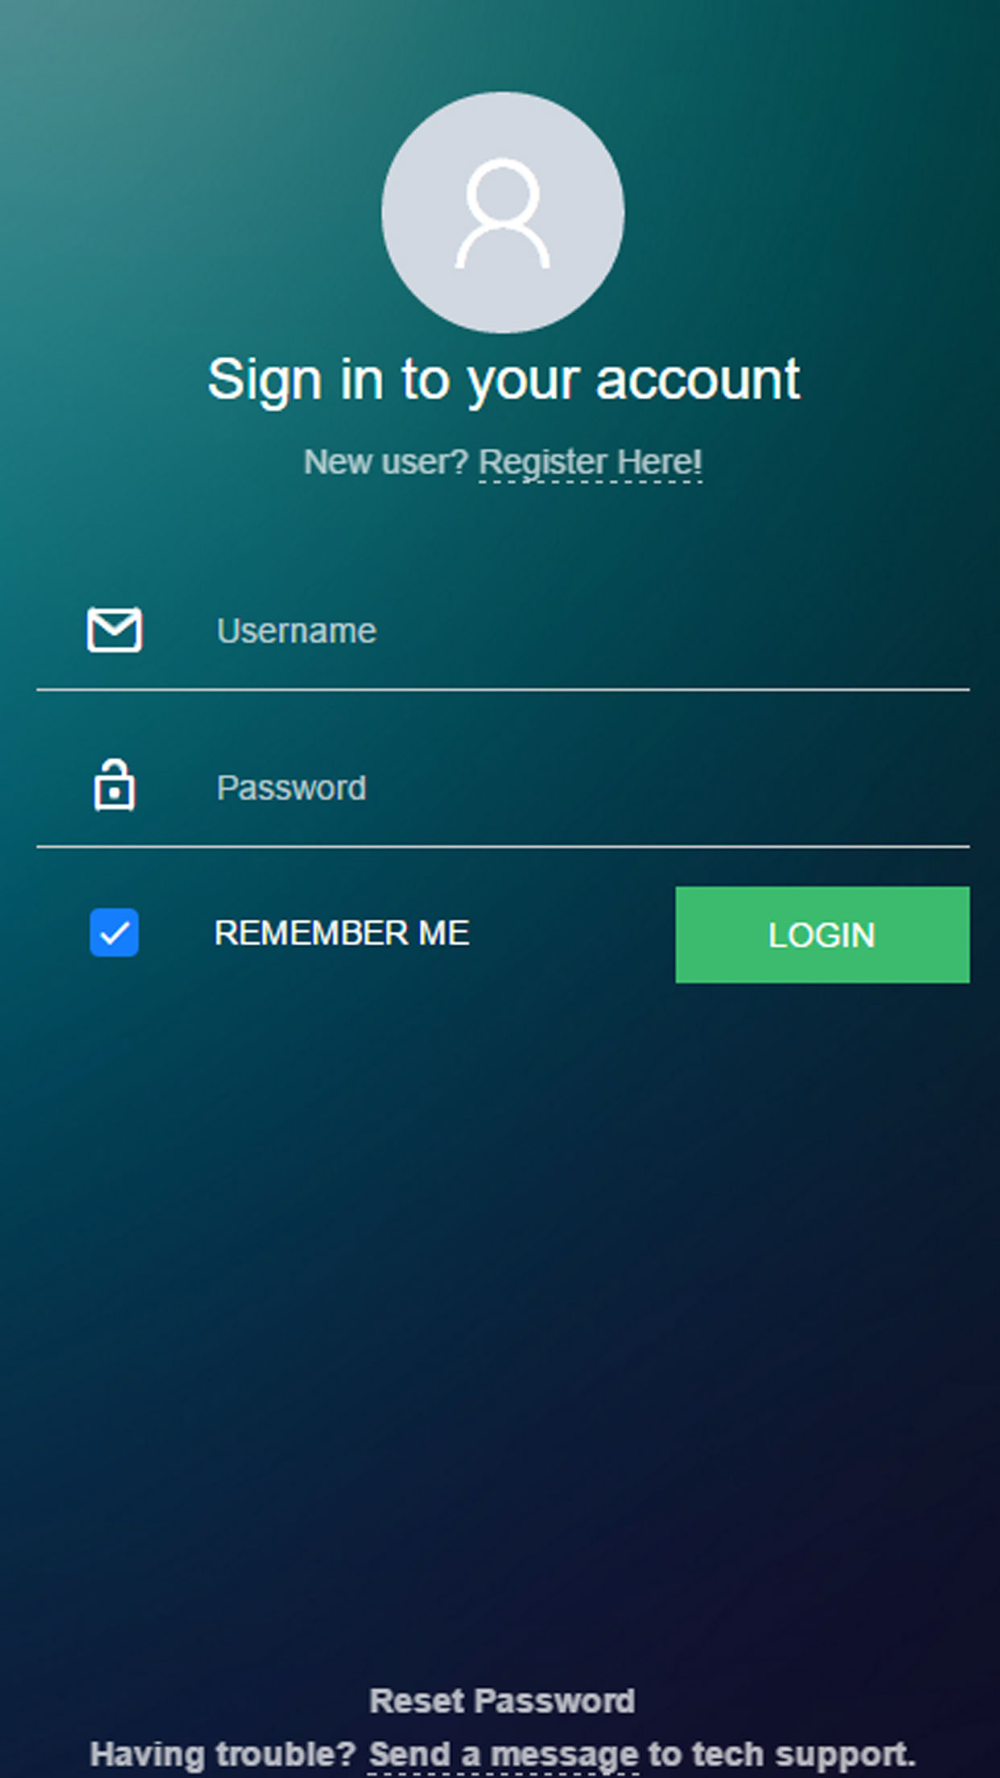Follow the Send a message link
Viewport: 1000px width, 1778px height.
coord(504,1754)
